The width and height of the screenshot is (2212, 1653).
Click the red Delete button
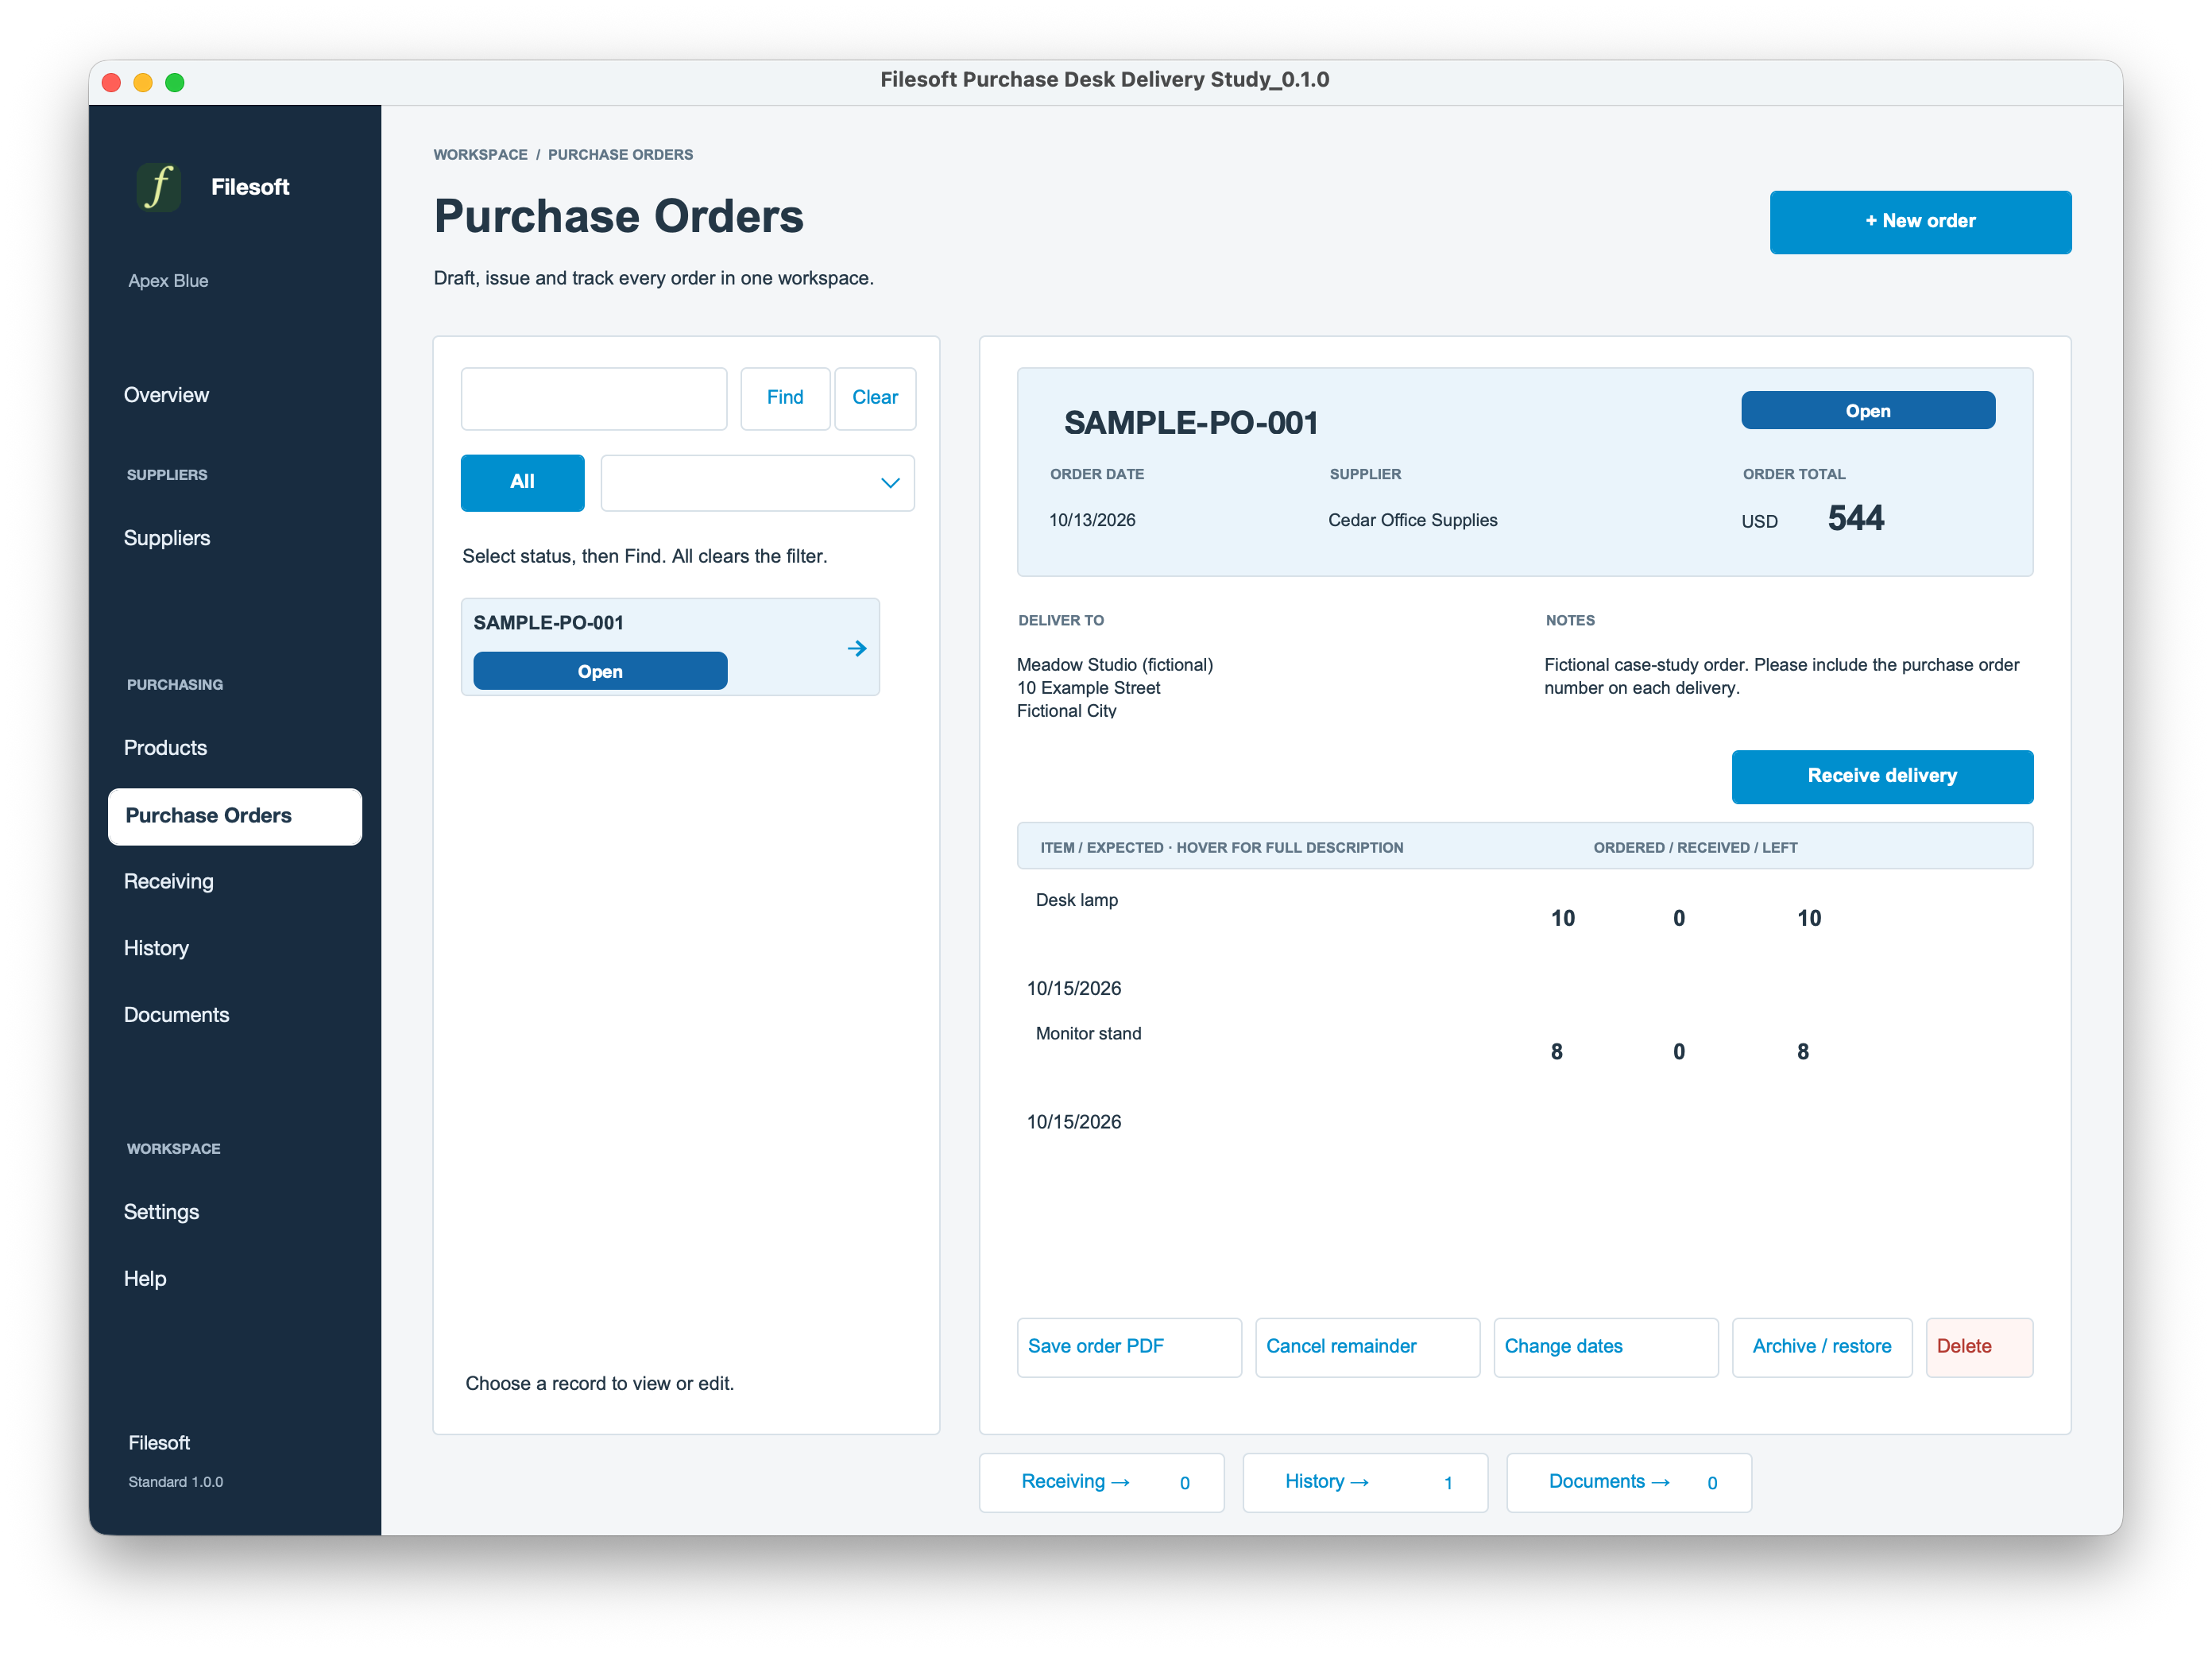pyautogui.click(x=1979, y=1347)
